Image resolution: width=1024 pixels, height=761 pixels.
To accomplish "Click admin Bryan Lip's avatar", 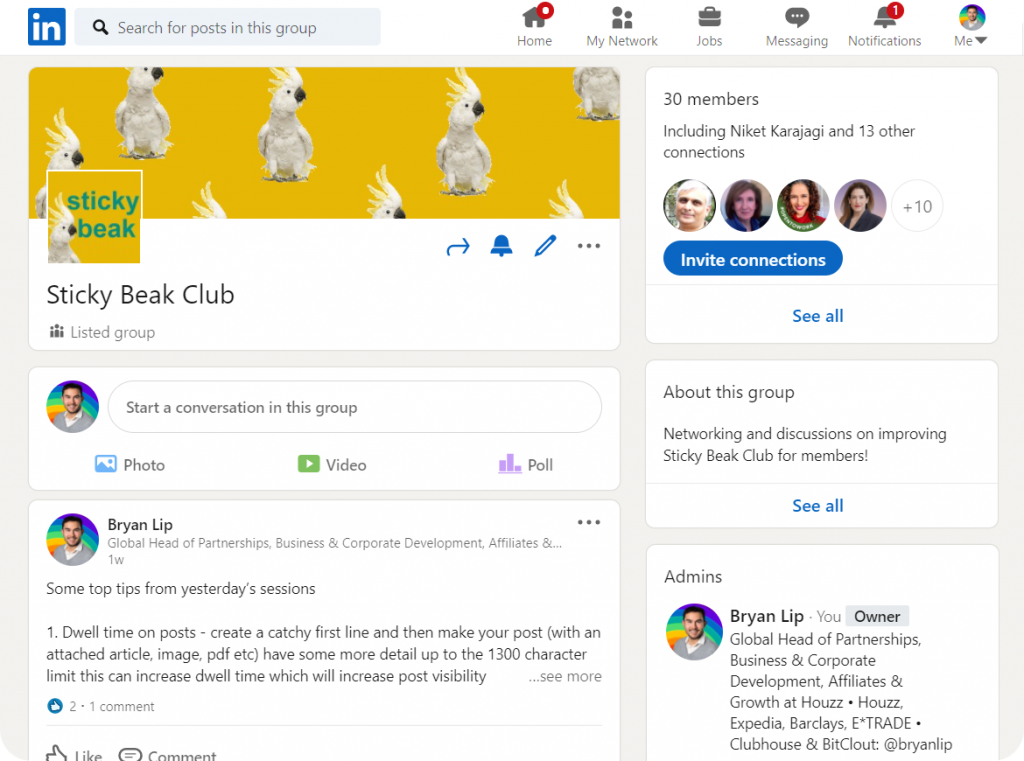I will tap(694, 632).
